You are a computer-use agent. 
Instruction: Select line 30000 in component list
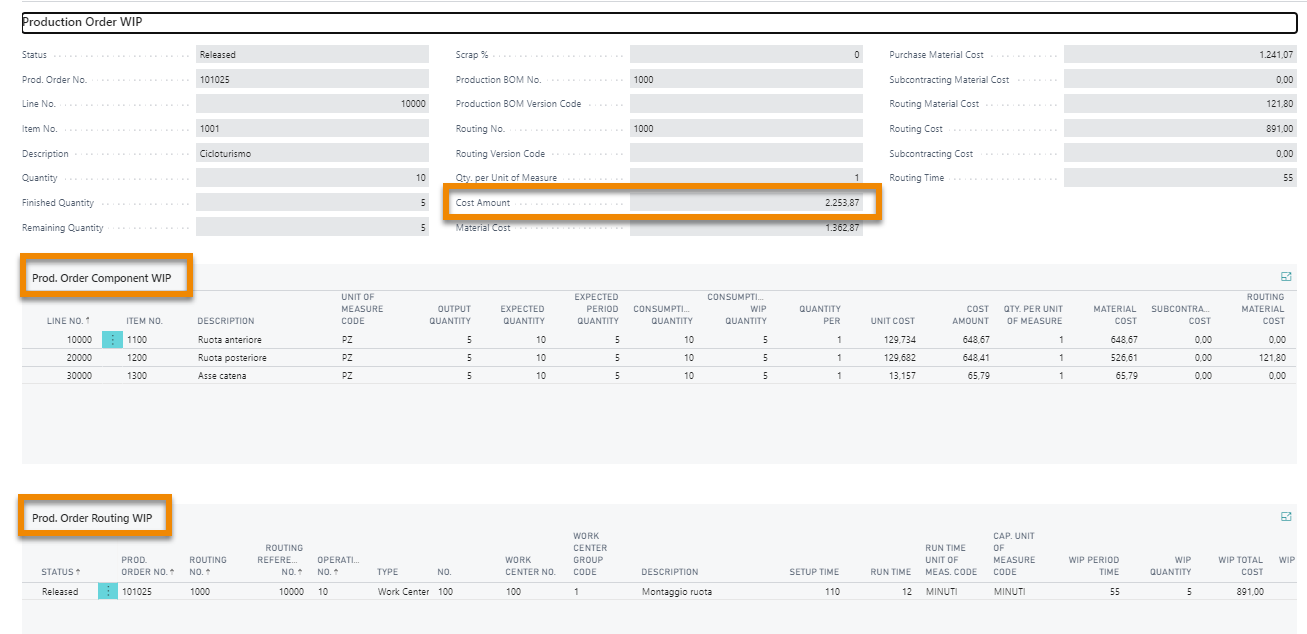point(77,375)
